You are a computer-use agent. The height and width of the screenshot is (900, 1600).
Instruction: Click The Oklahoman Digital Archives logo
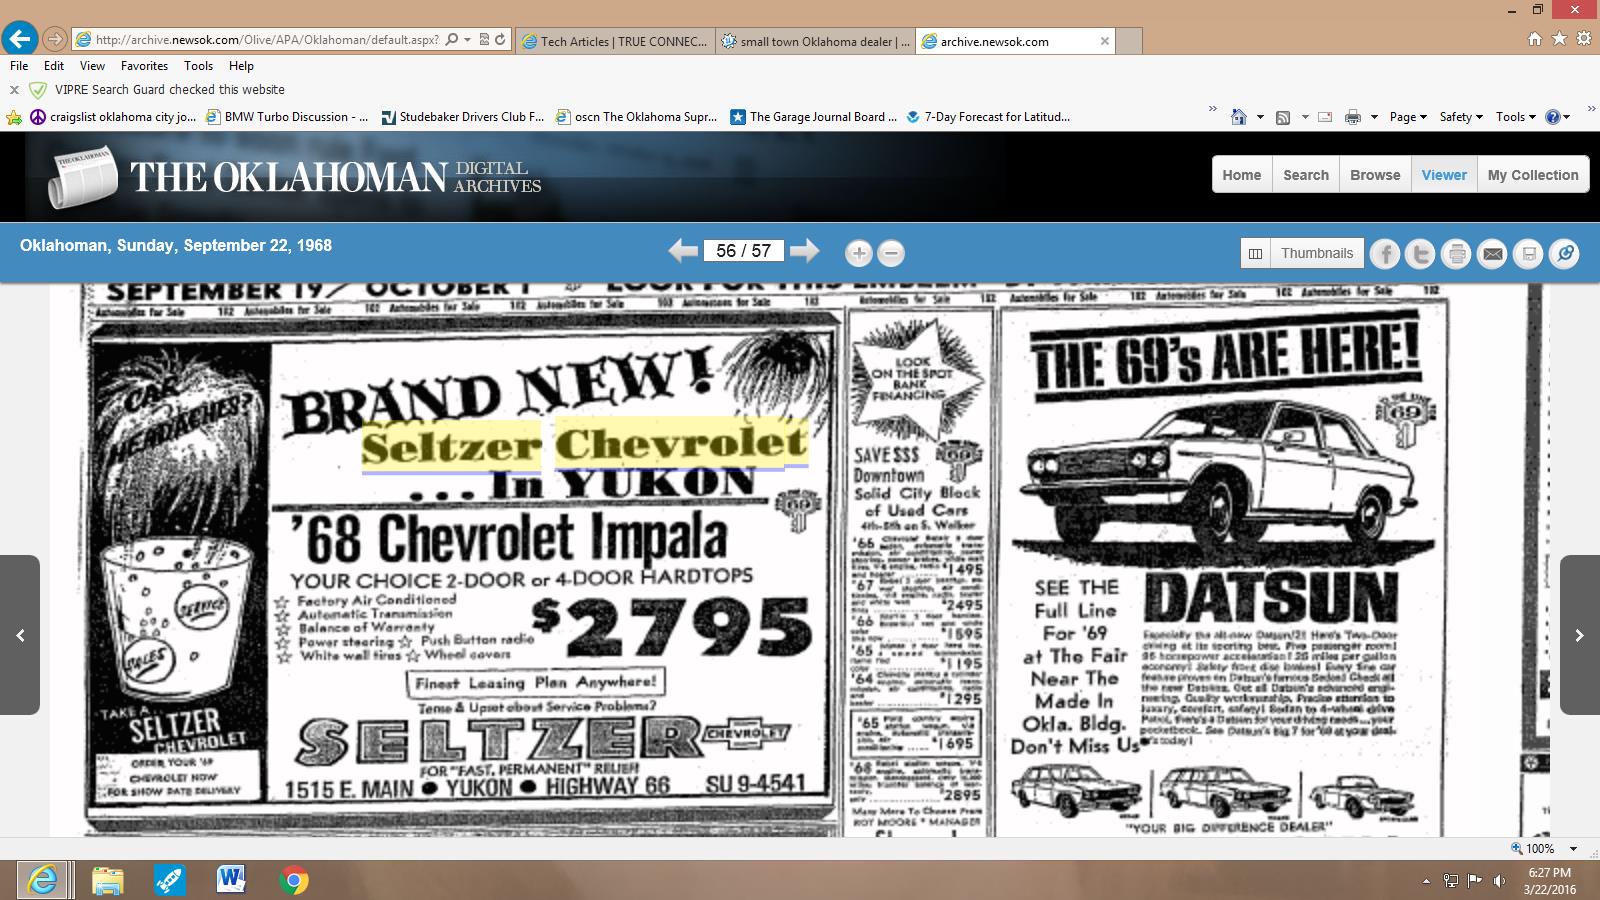point(295,177)
